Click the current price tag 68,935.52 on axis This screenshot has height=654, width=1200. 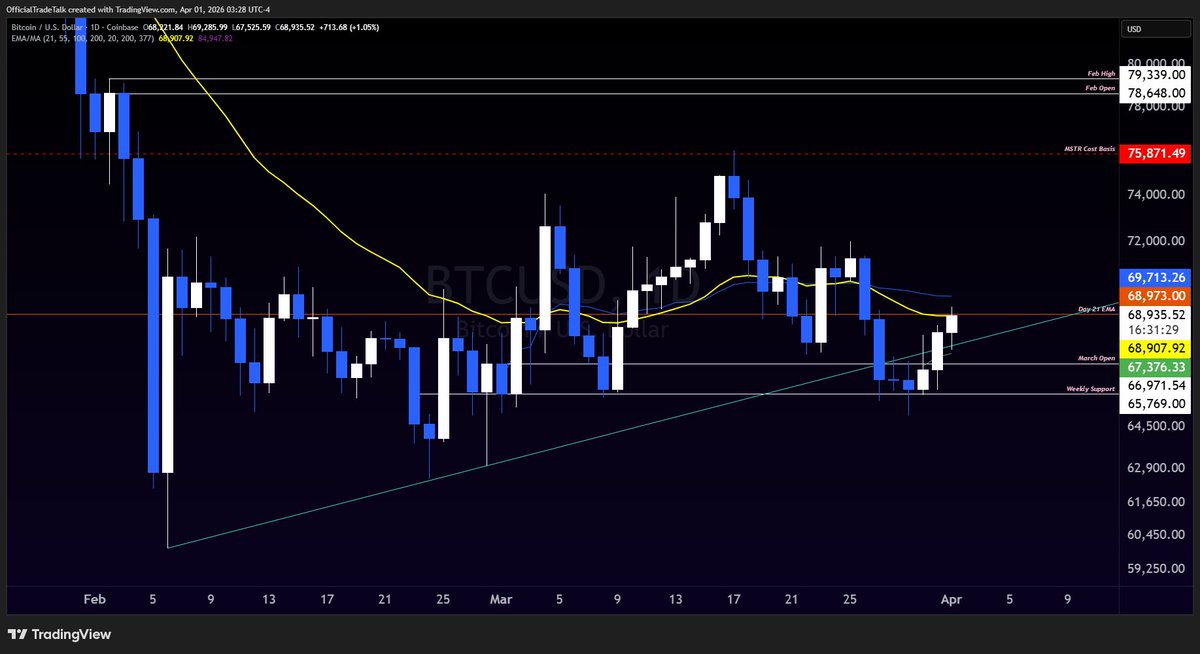click(x=1156, y=314)
